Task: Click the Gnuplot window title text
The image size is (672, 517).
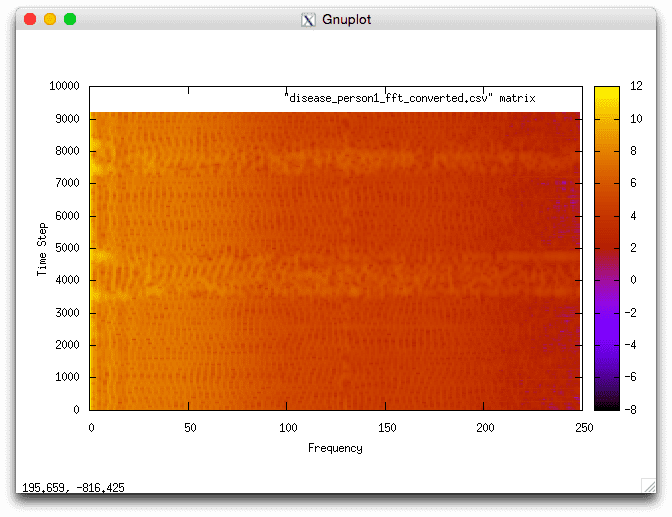Action: pos(346,20)
